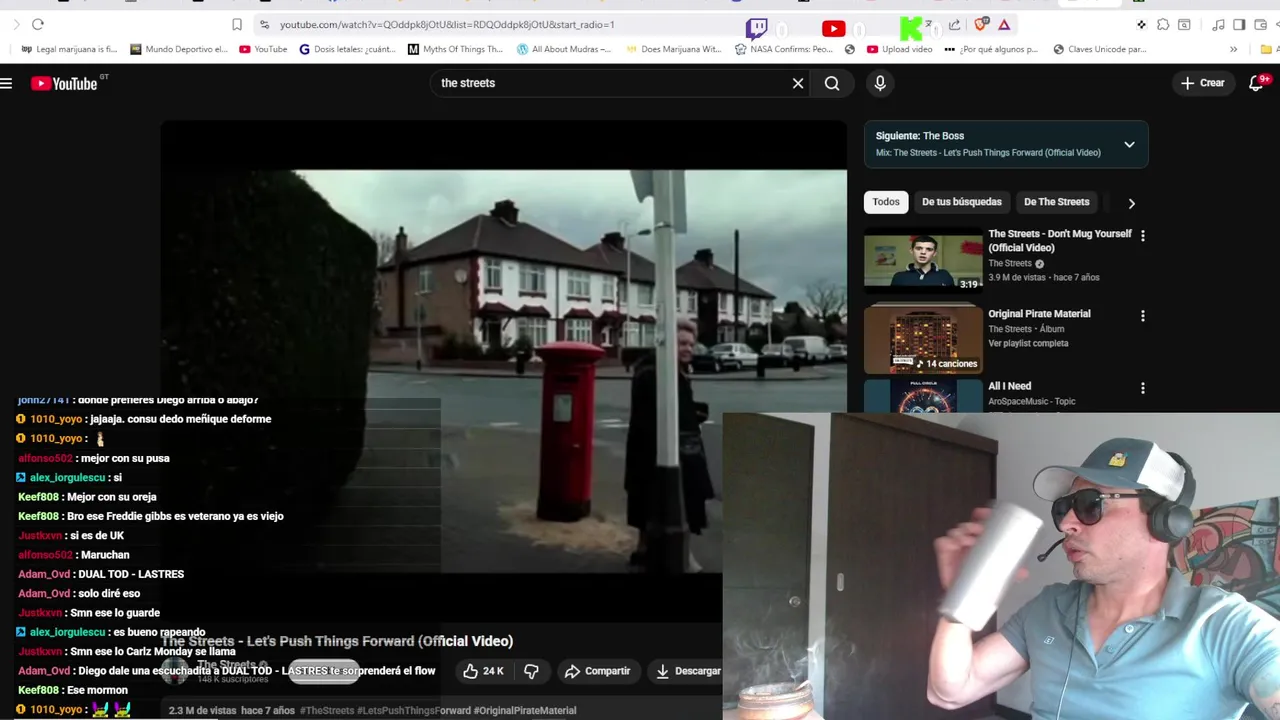
Task: Collapse the Siguiente mix playlist chevron
Action: coord(1129,145)
